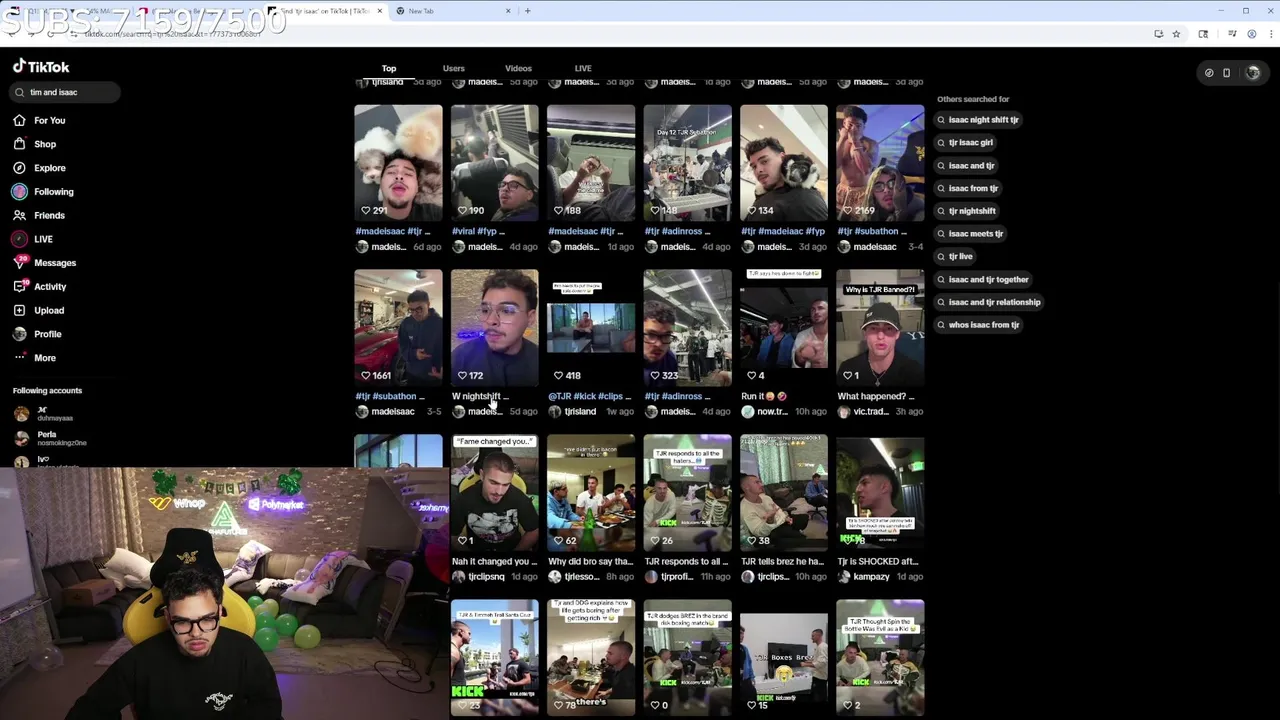
Task: Switch to the Top results tab
Action: pos(389,68)
